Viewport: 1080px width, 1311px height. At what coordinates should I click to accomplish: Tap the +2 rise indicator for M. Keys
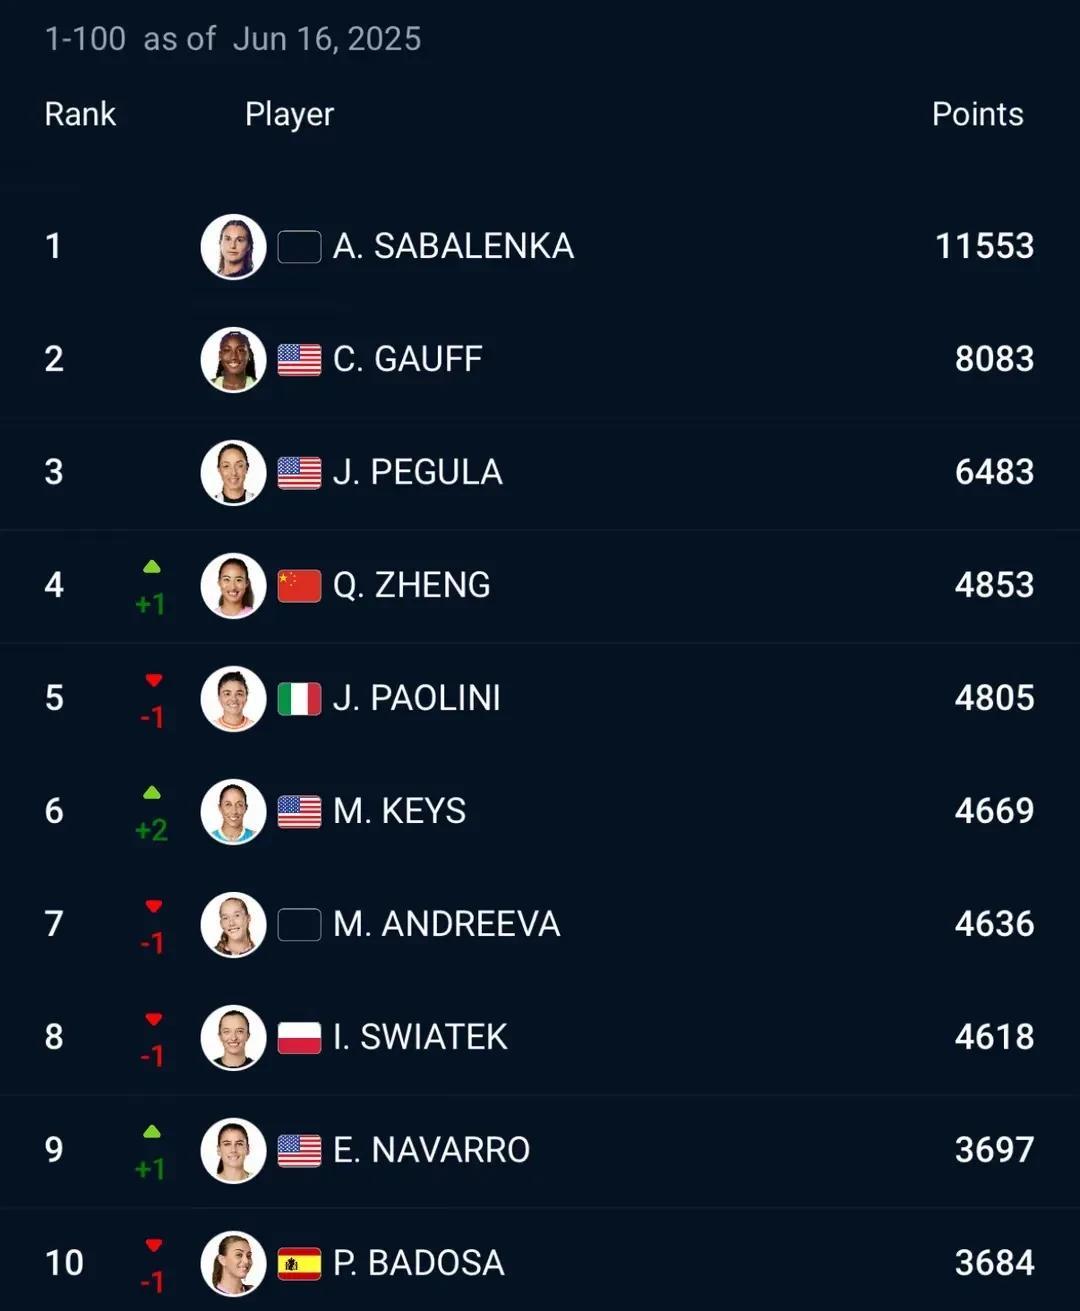pos(152,830)
